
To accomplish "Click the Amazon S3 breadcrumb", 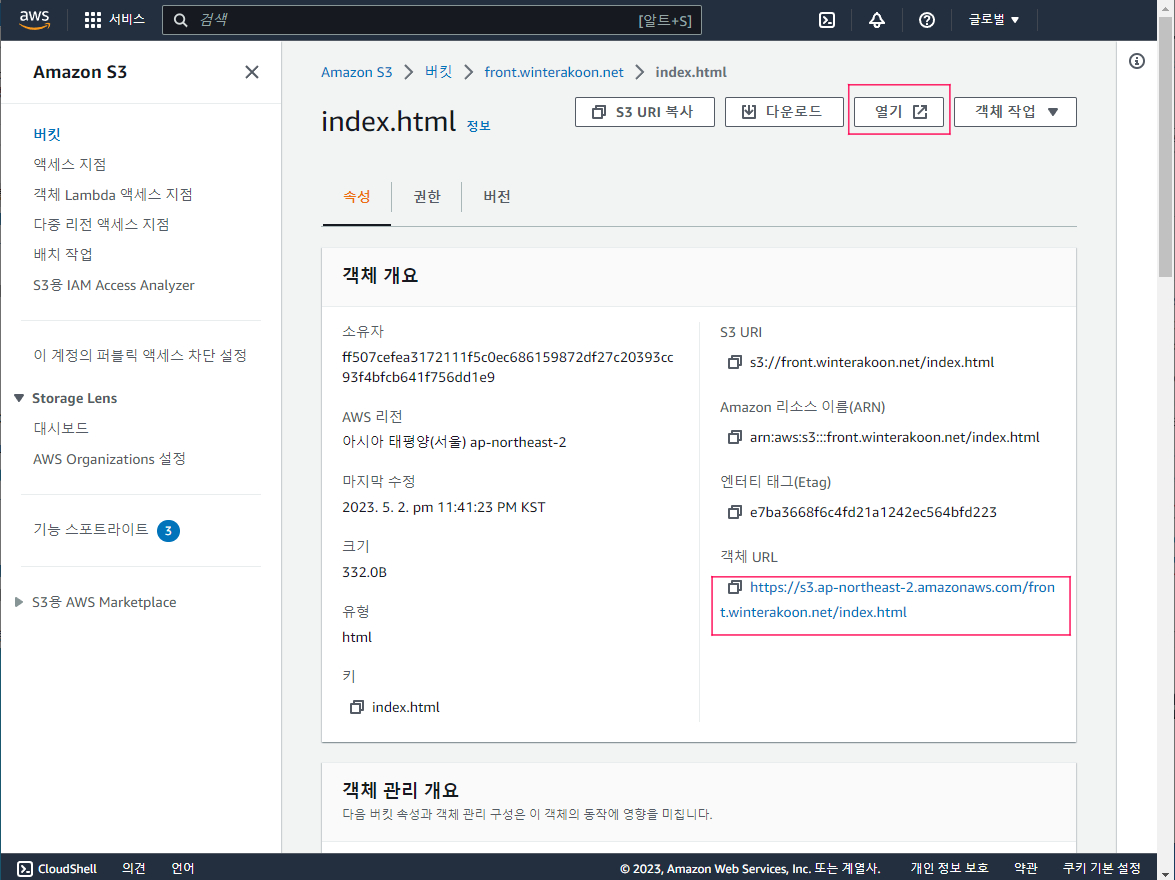I will click(357, 72).
